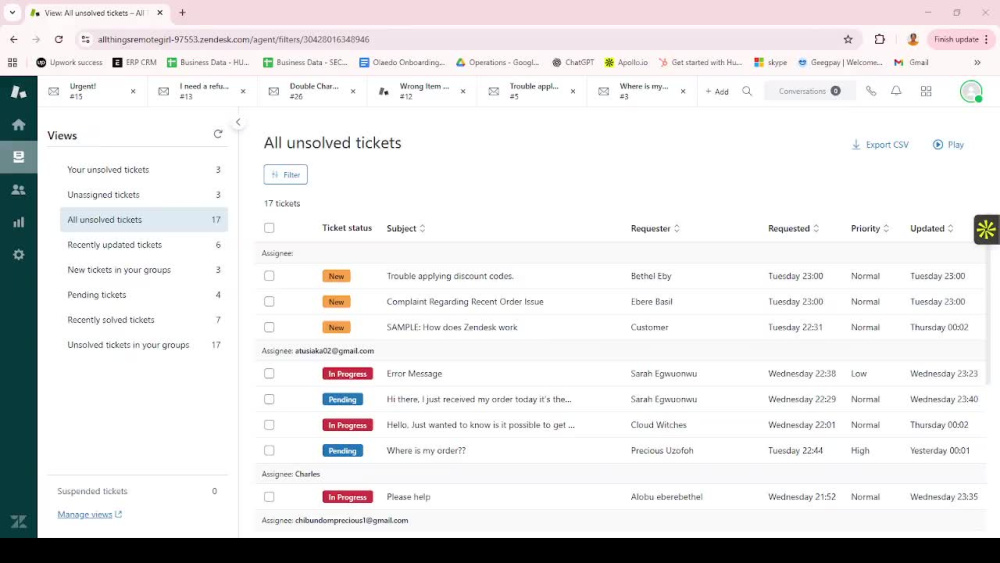Open the Conversations dropdown
The image size is (1000, 563).
click(809, 91)
